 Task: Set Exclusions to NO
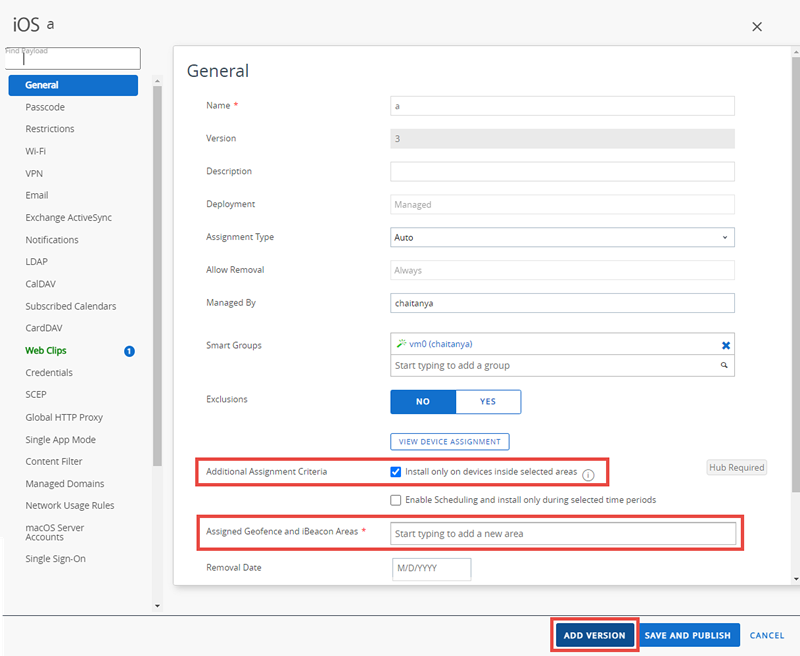423,401
